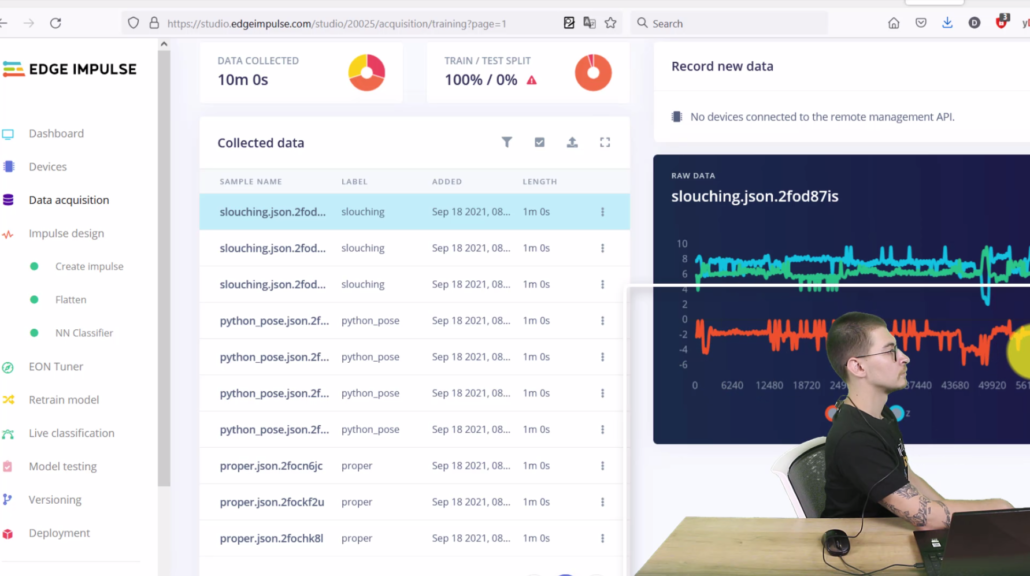
Task: Open the Dashboard page from sidebar
Action: pos(56,134)
